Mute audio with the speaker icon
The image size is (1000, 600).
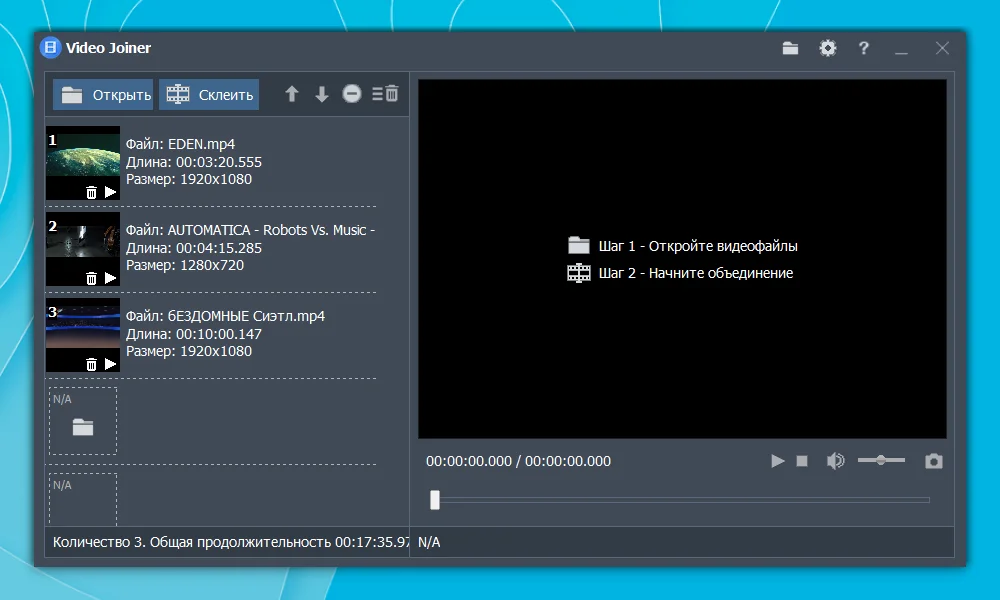[835, 460]
